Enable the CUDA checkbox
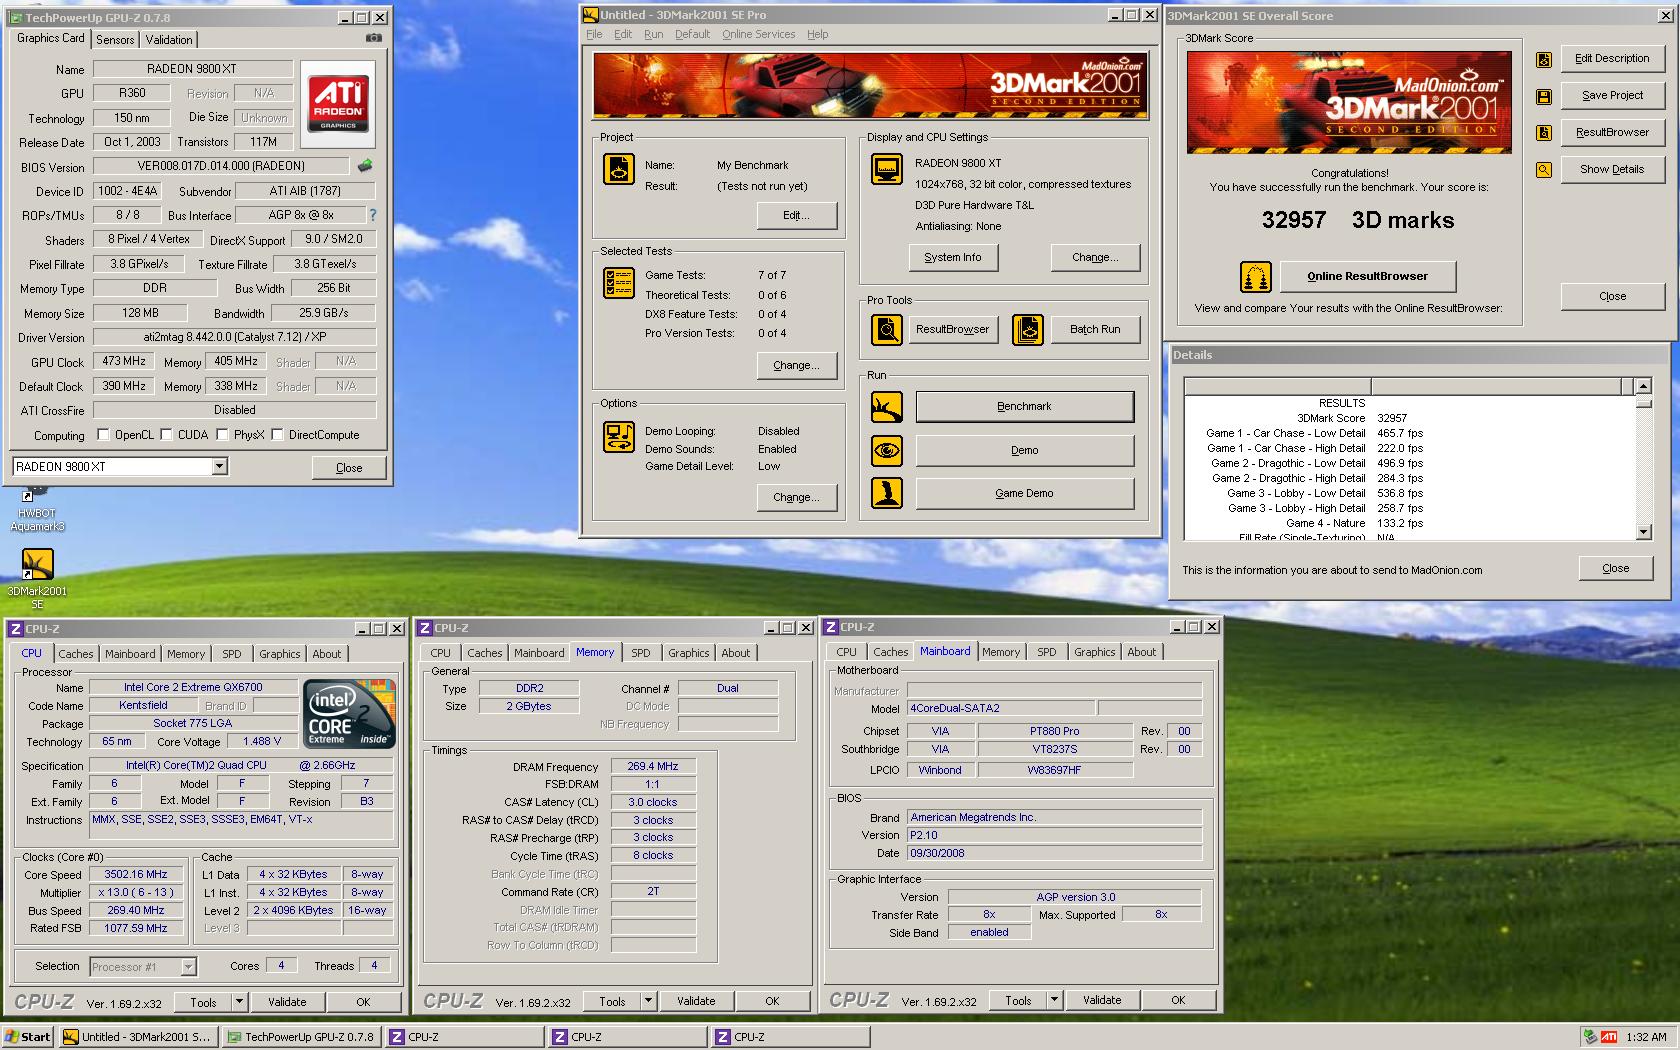The width and height of the screenshot is (1680, 1050). tap(166, 435)
